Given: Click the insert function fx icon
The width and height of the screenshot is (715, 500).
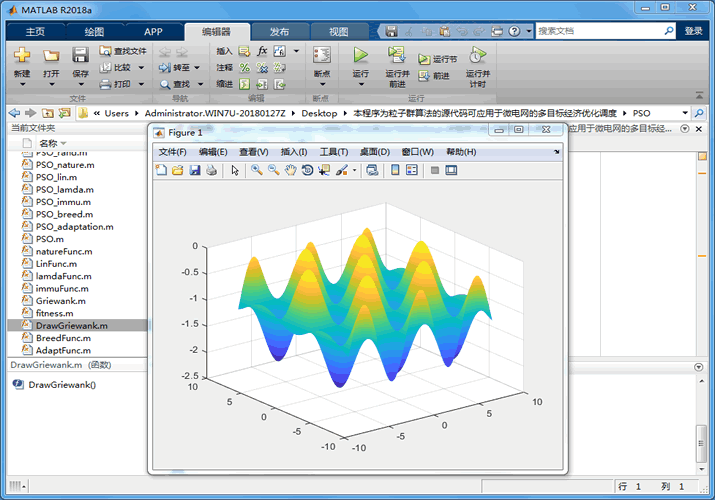Looking at the screenshot, I should pyautogui.click(x=262, y=51).
